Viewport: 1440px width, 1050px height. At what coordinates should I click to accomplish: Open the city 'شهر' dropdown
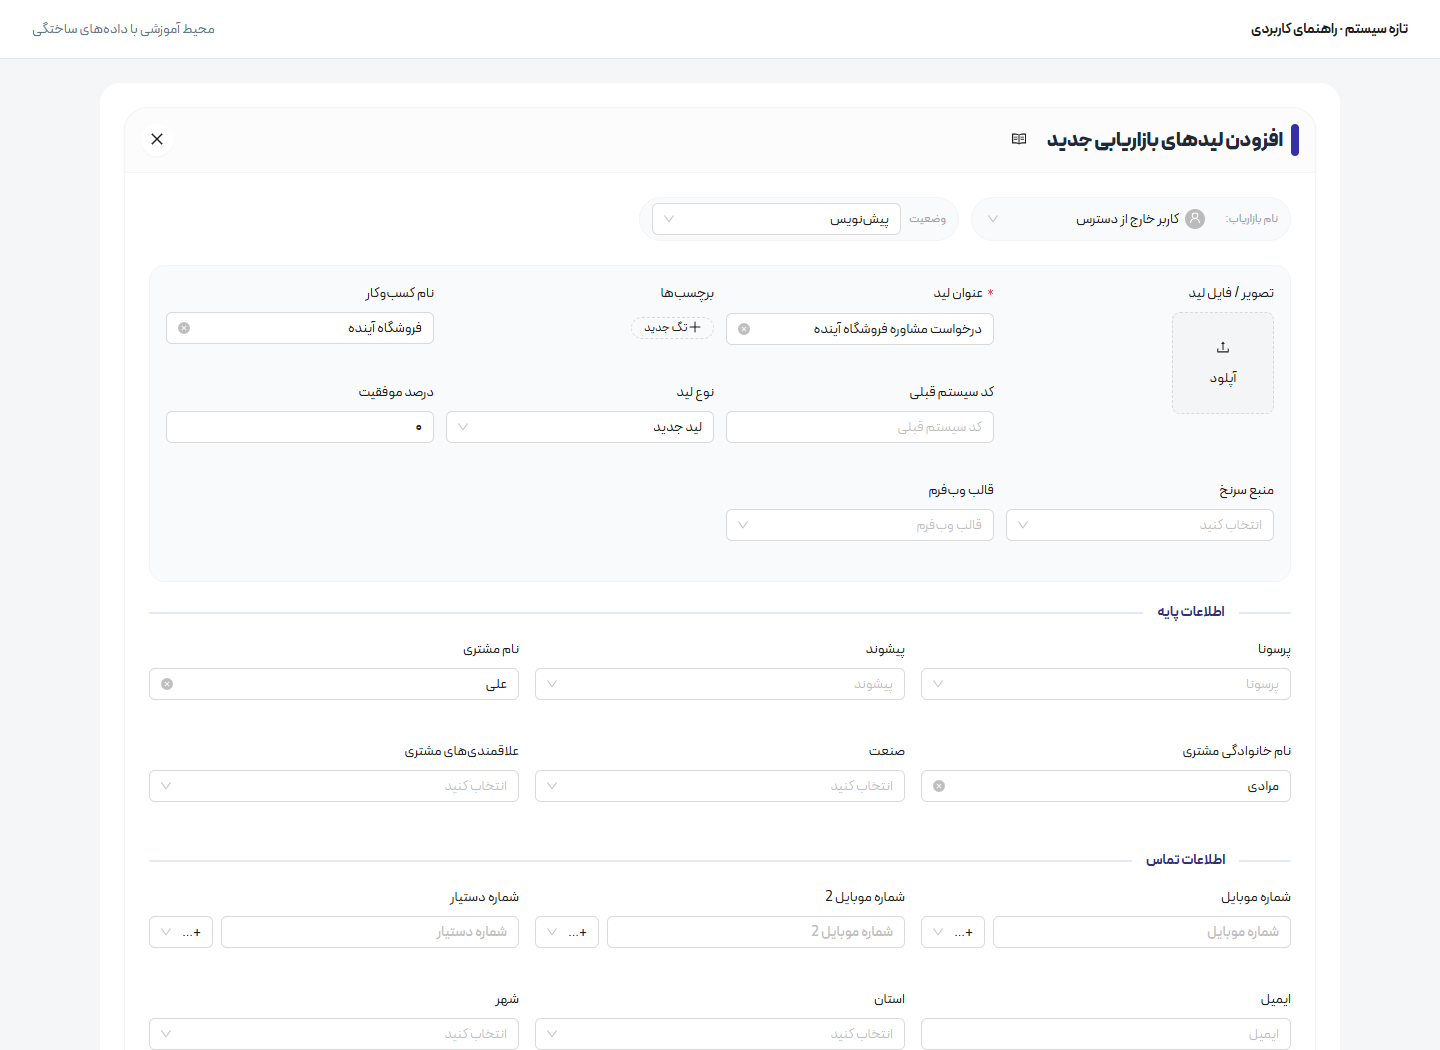click(334, 1034)
